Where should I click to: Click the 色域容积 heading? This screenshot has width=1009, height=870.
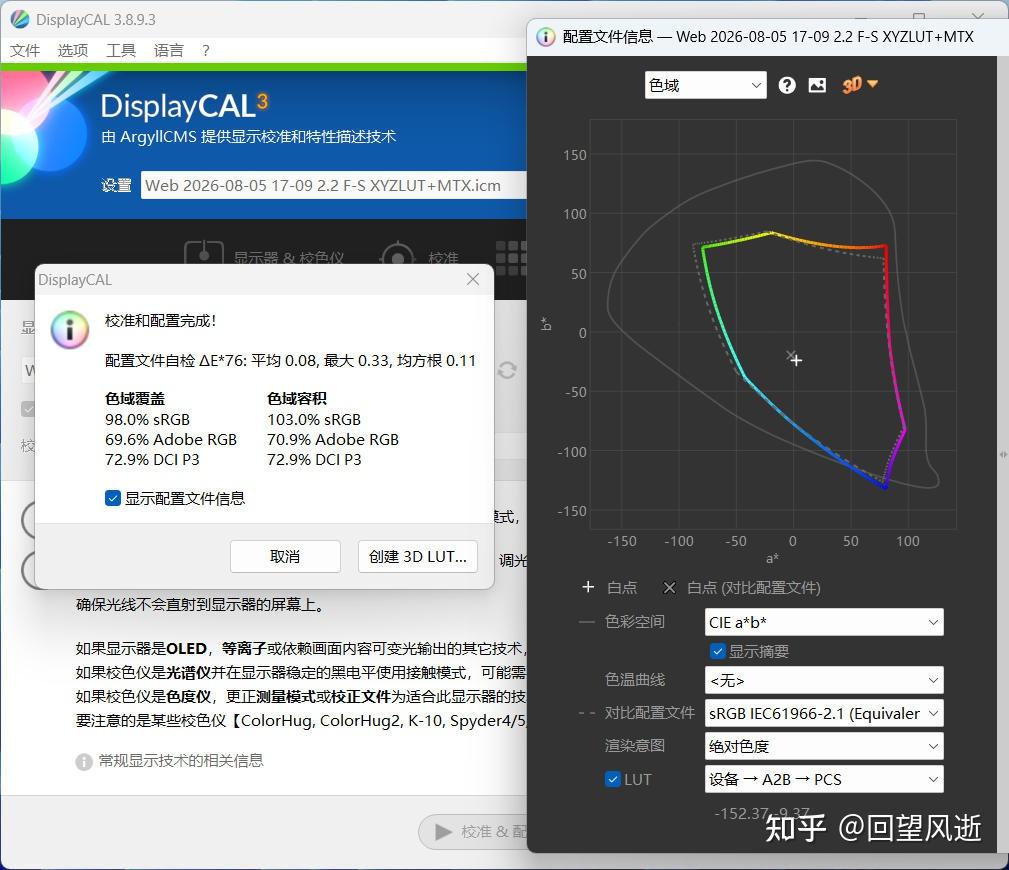[297, 398]
